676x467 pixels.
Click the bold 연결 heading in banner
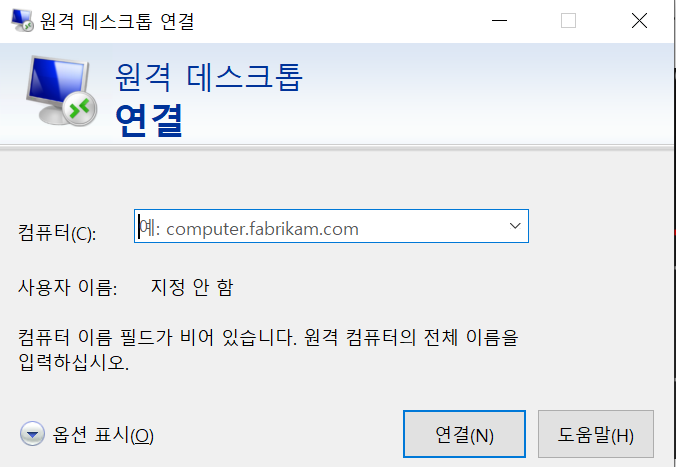149,120
